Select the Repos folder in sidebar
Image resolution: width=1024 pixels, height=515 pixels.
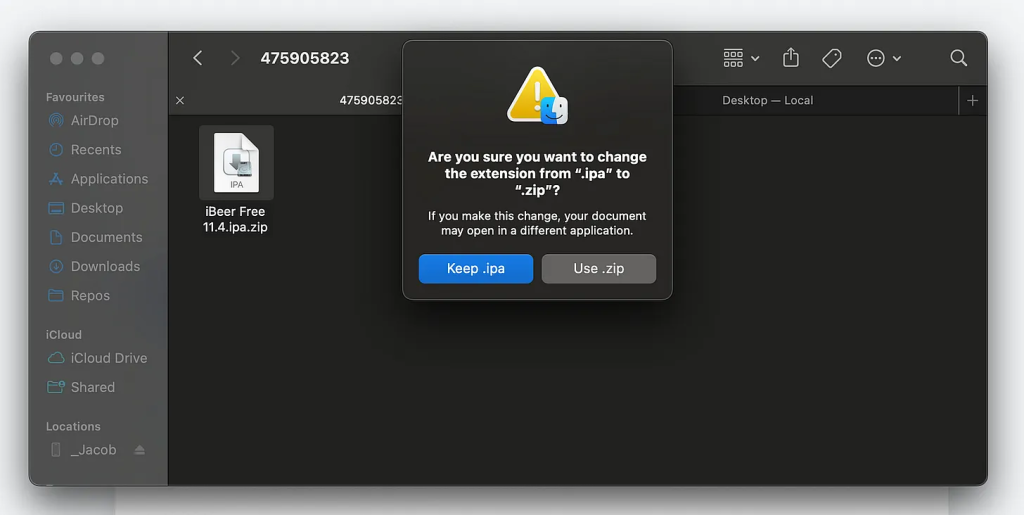90,295
